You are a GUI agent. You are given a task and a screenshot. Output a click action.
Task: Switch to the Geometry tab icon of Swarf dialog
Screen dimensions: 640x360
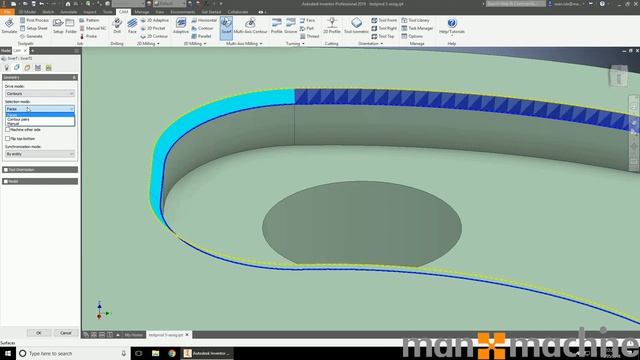pyautogui.click(x=17, y=68)
